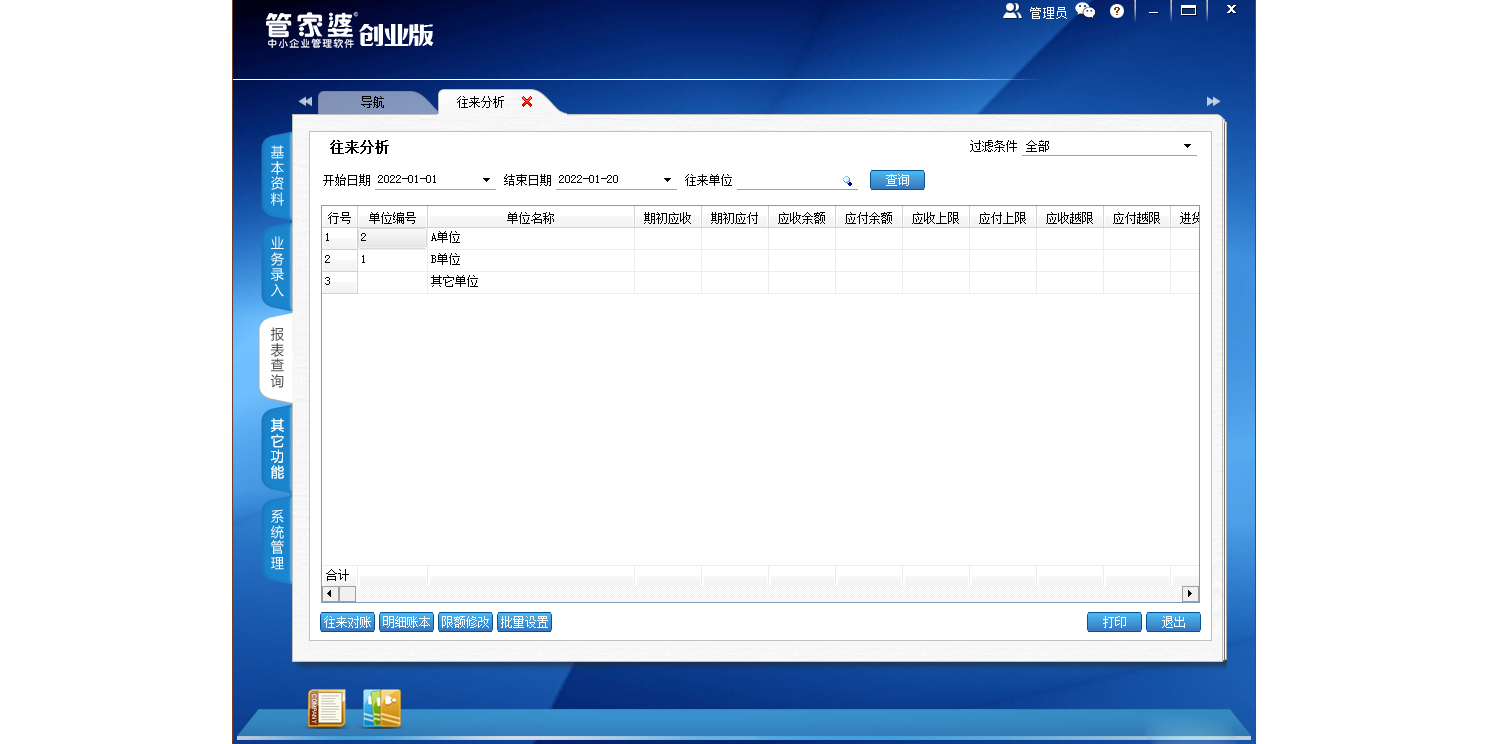This screenshot has width=1488, height=744.
Task: Select the 业务录入 side tab
Action: click(x=277, y=267)
